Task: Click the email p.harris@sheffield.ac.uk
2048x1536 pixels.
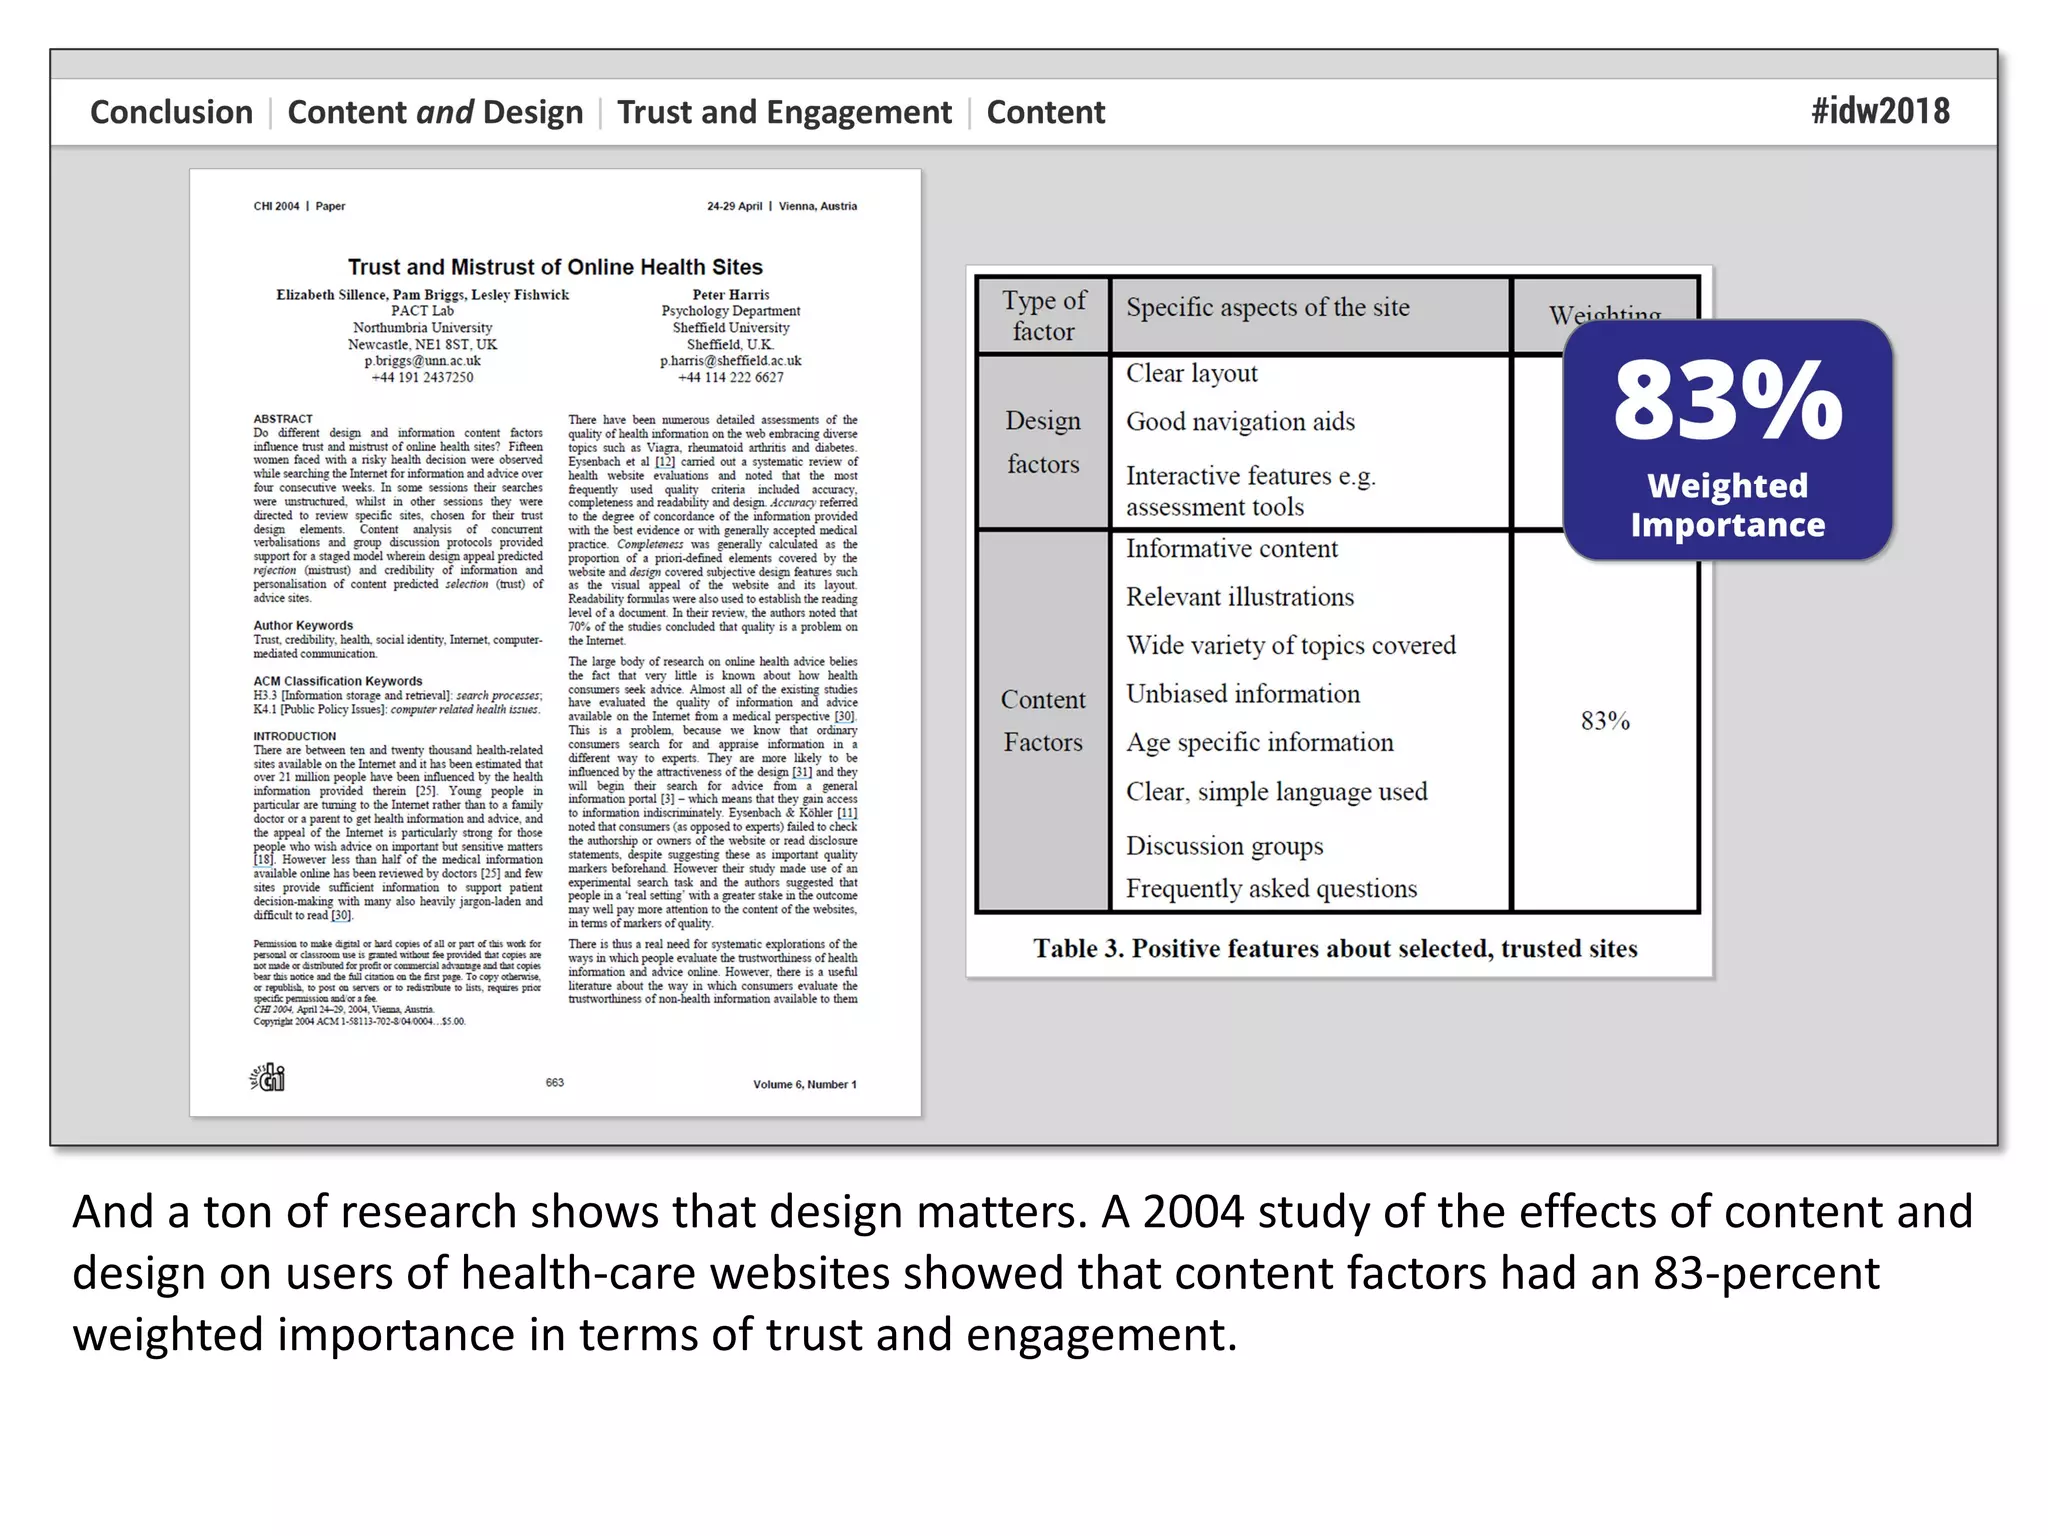Action: [730, 361]
